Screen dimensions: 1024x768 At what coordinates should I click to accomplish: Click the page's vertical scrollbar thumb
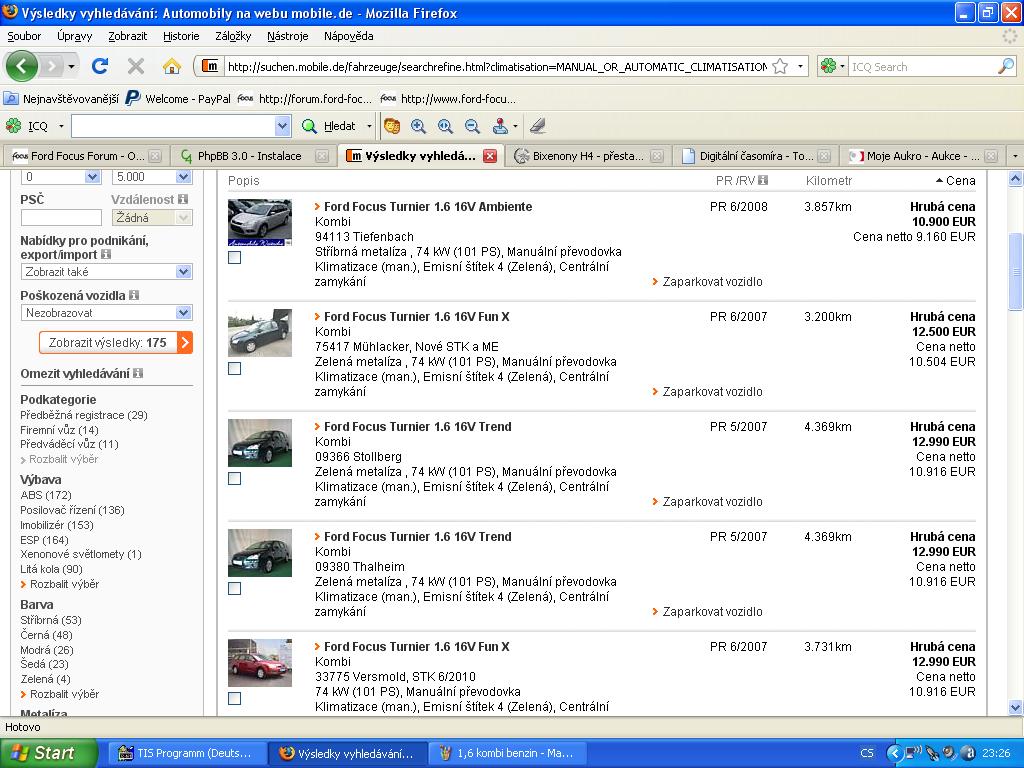click(x=1015, y=270)
